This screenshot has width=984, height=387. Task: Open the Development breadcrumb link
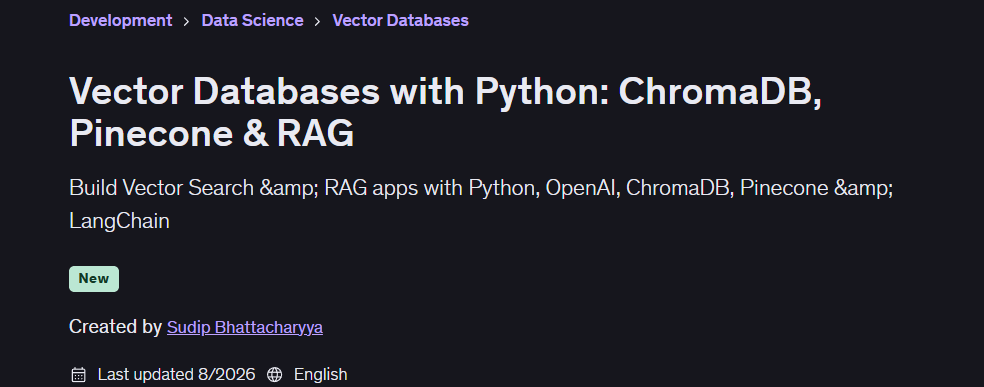coord(120,21)
